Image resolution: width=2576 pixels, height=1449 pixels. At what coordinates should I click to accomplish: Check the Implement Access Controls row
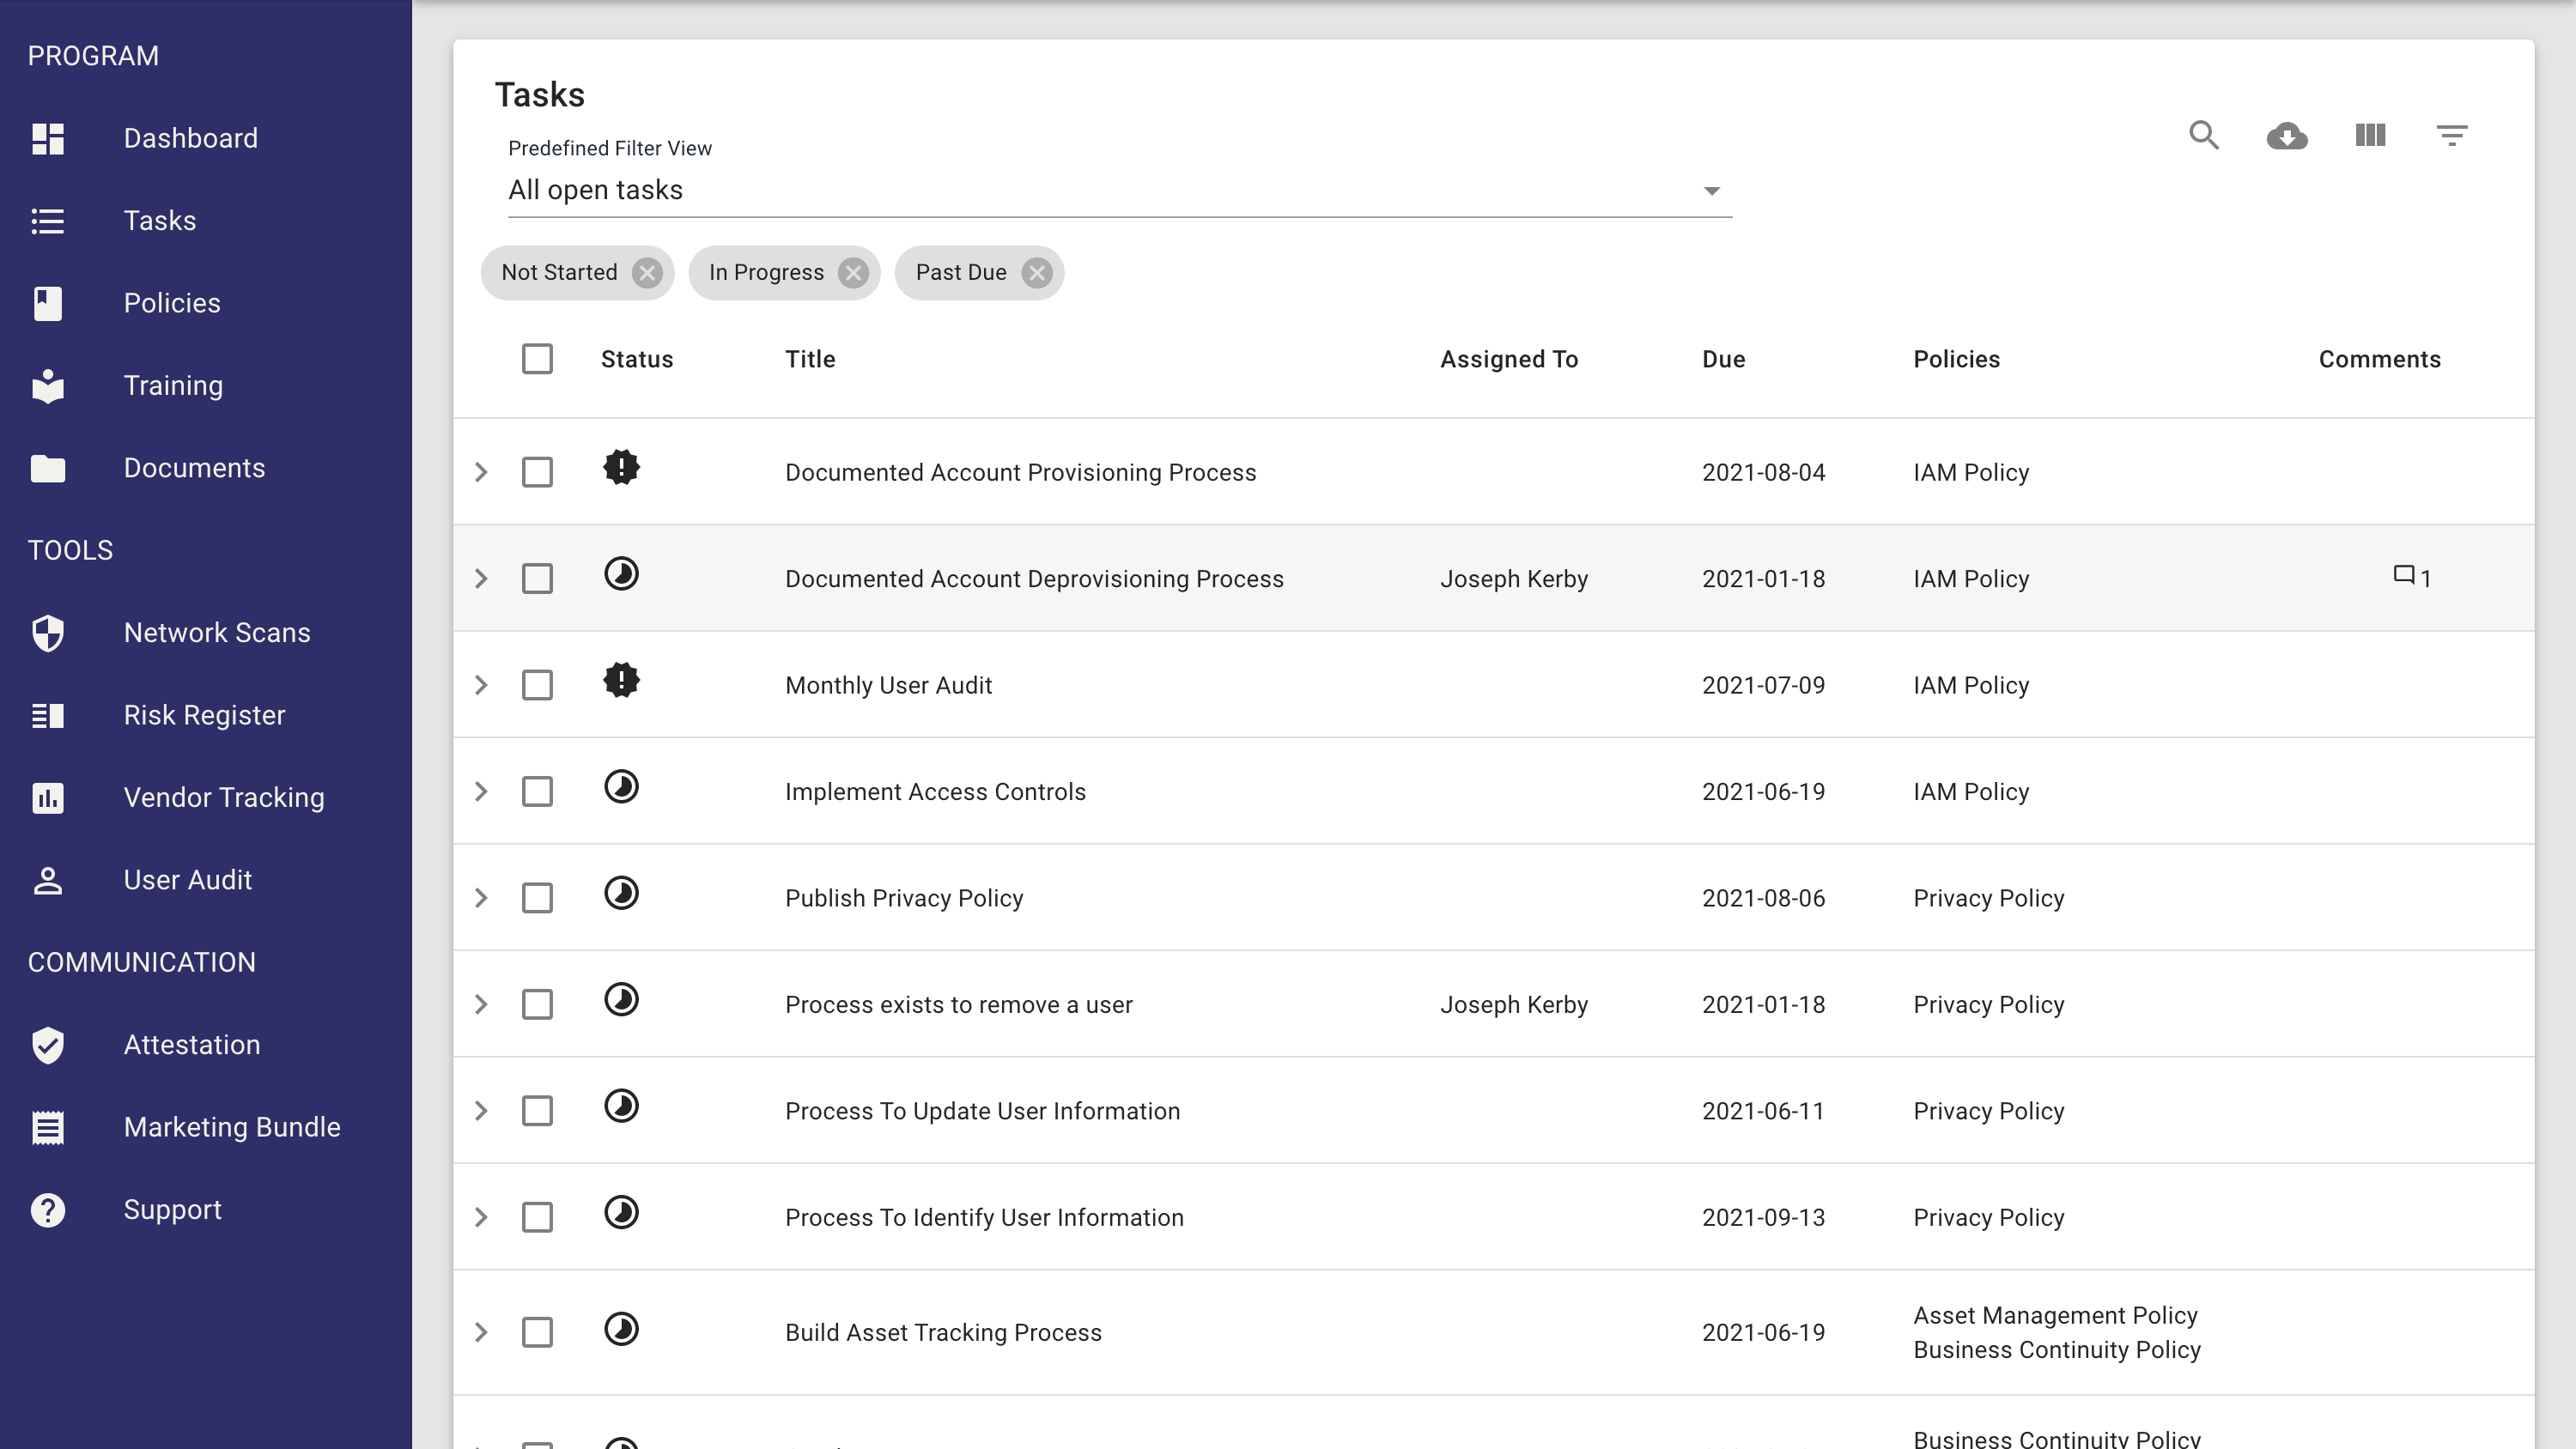(x=537, y=792)
